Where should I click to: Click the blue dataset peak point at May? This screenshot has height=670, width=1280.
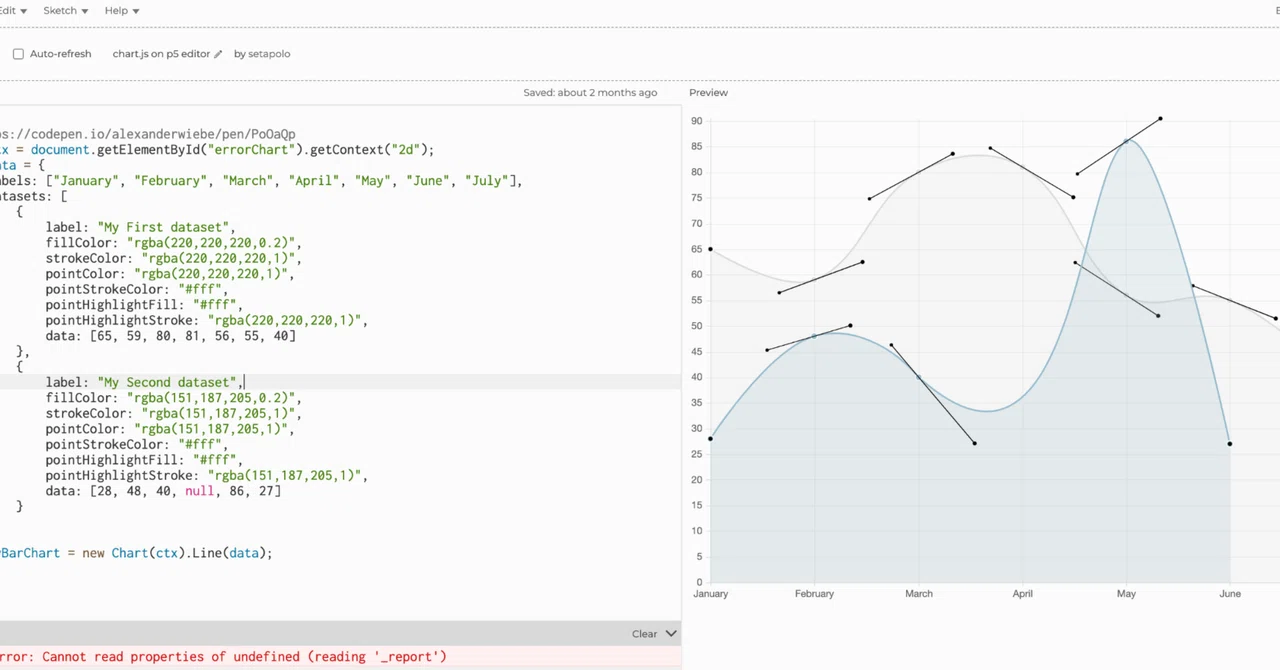(1127, 141)
